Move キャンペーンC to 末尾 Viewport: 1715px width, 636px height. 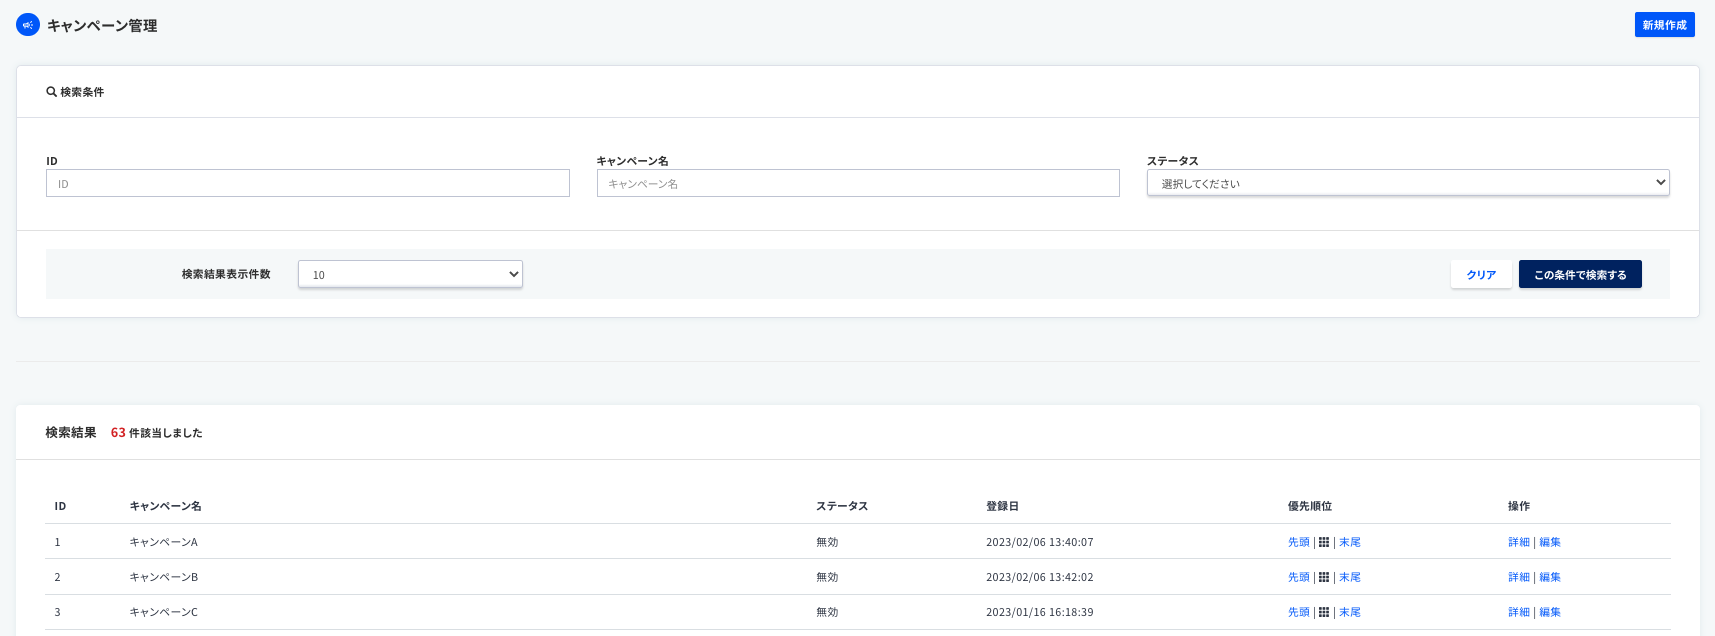[1350, 612]
